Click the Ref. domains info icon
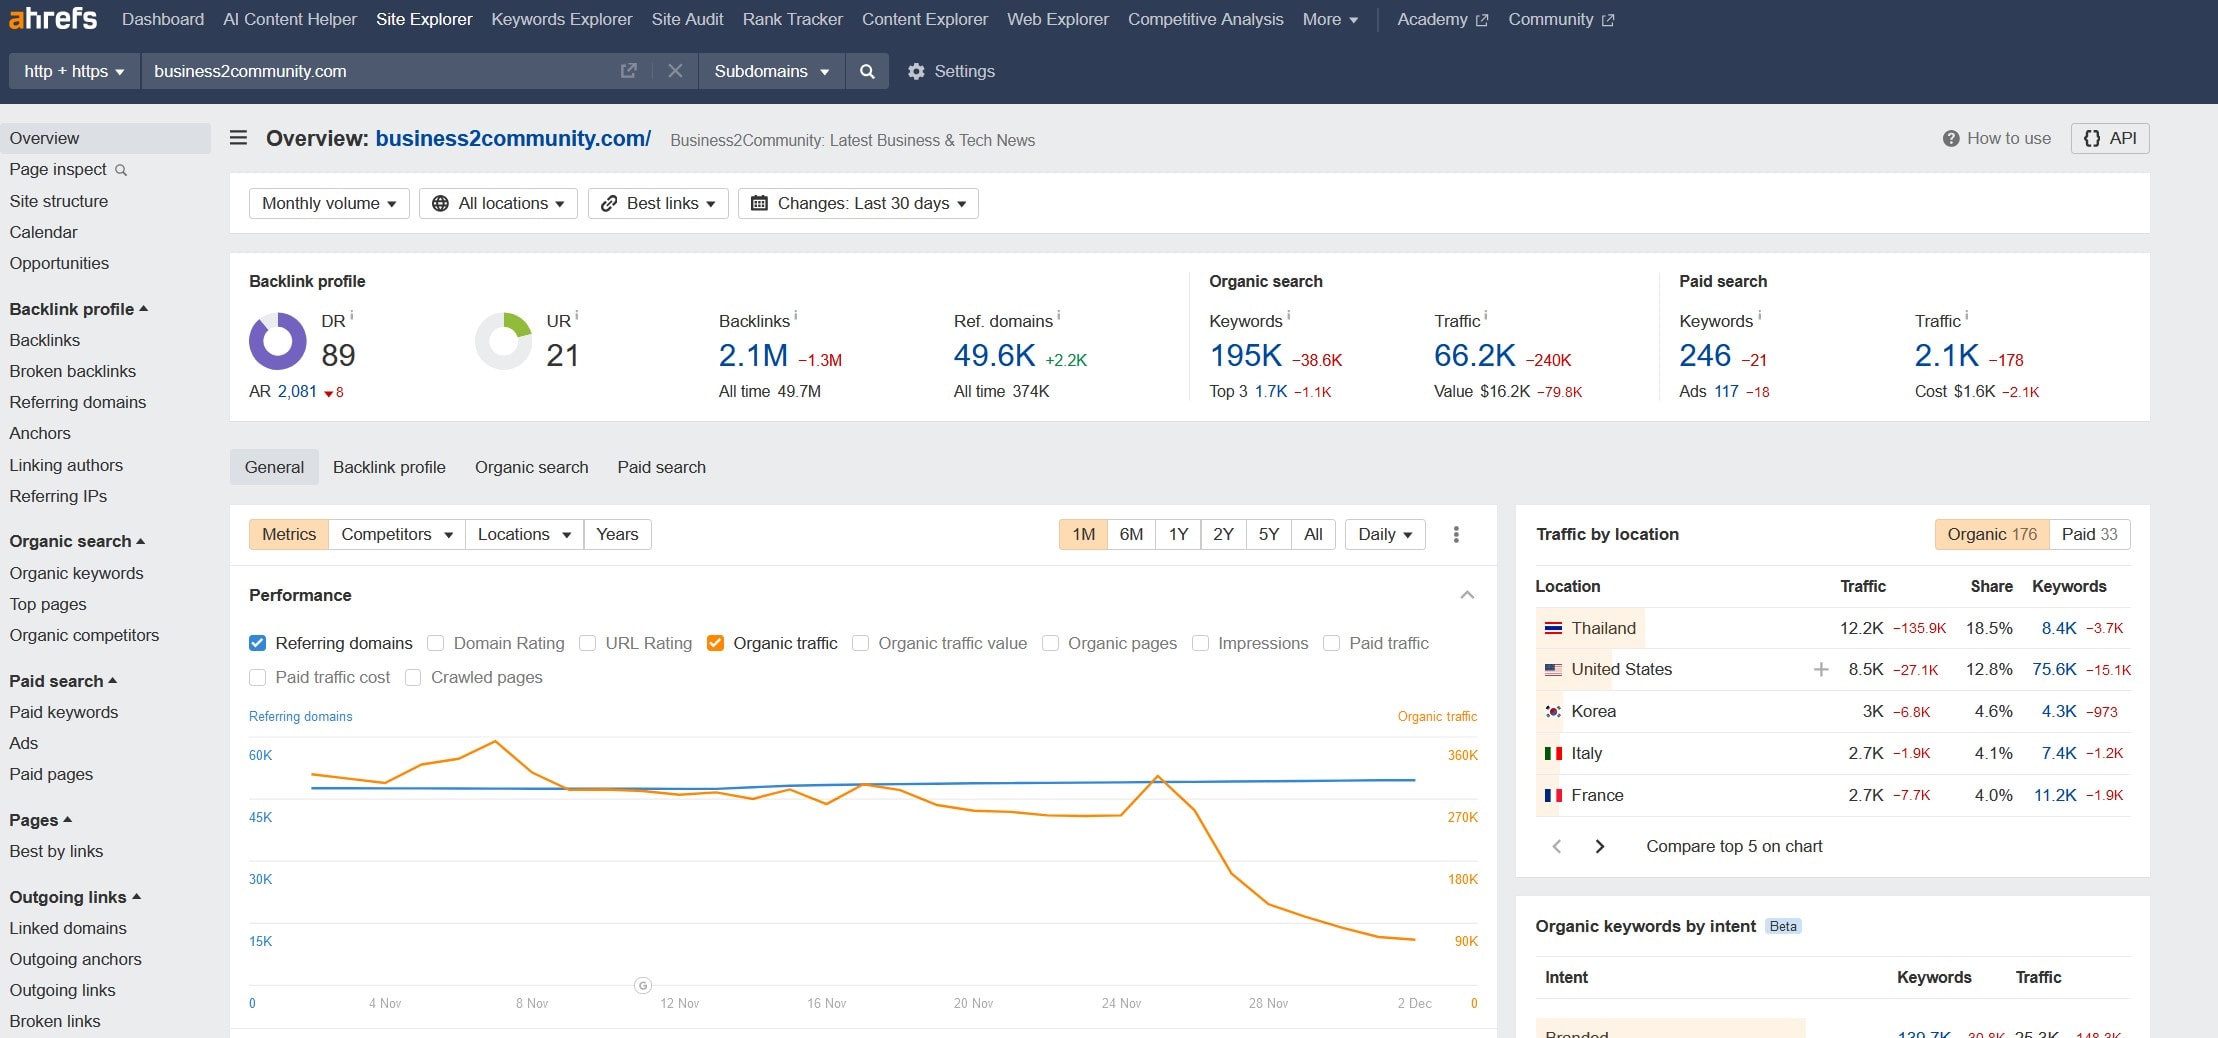Viewport: 2218px width, 1038px height. [1059, 315]
